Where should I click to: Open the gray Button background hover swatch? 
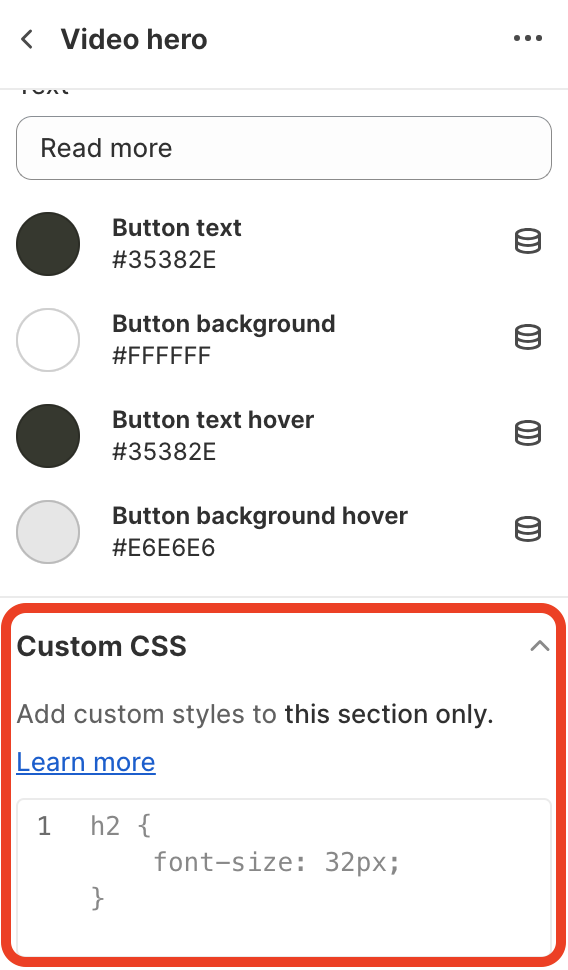pos(48,531)
